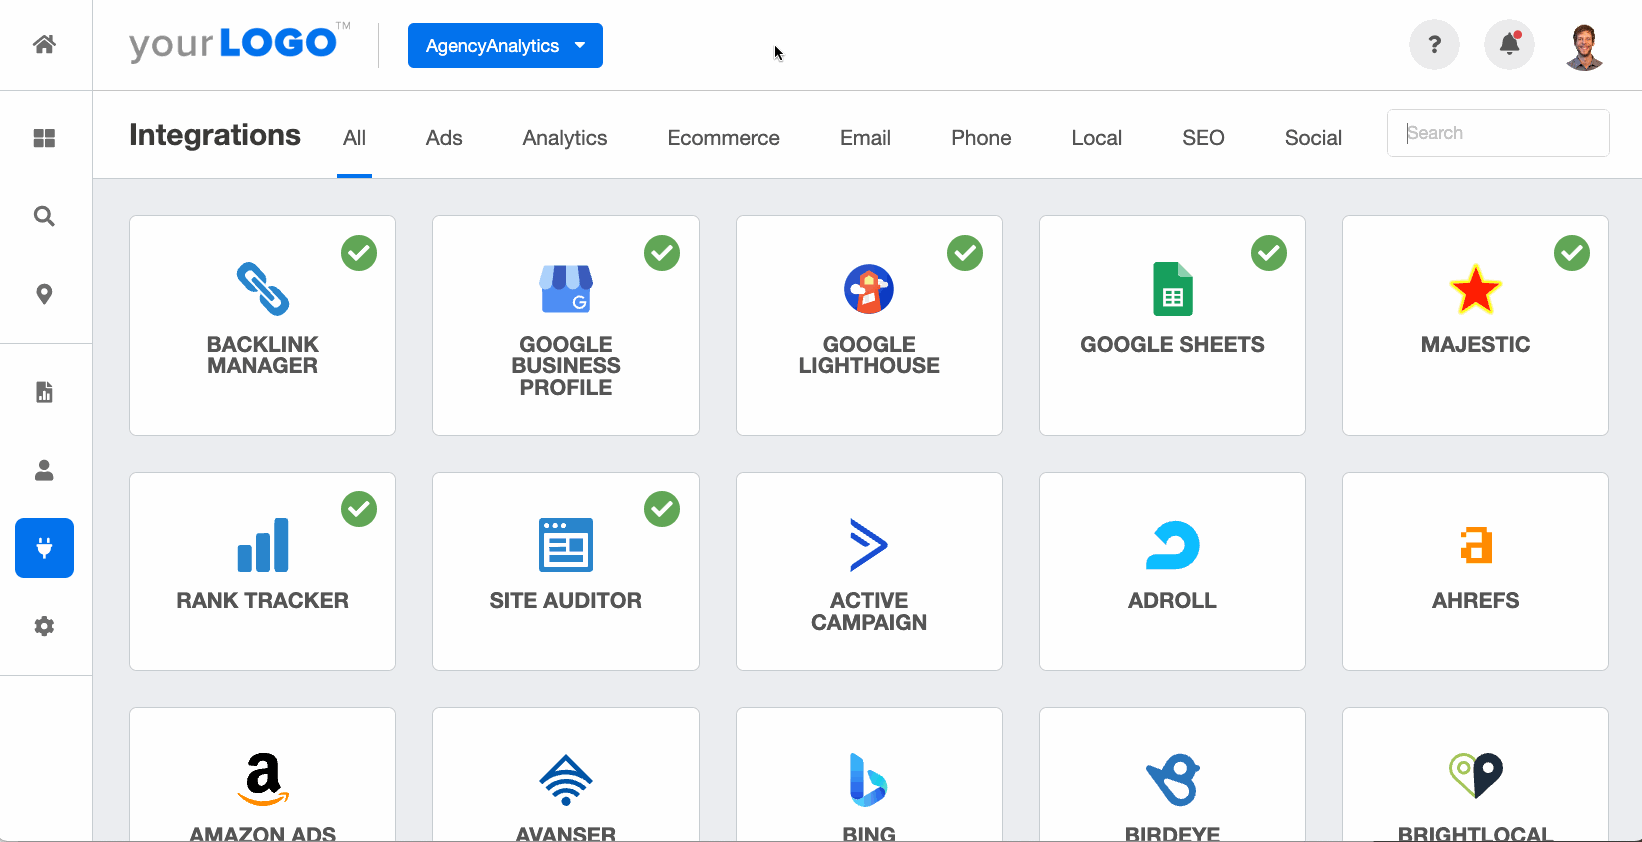Click the Integrations page heading
1642x842 pixels.
click(215, 135)
